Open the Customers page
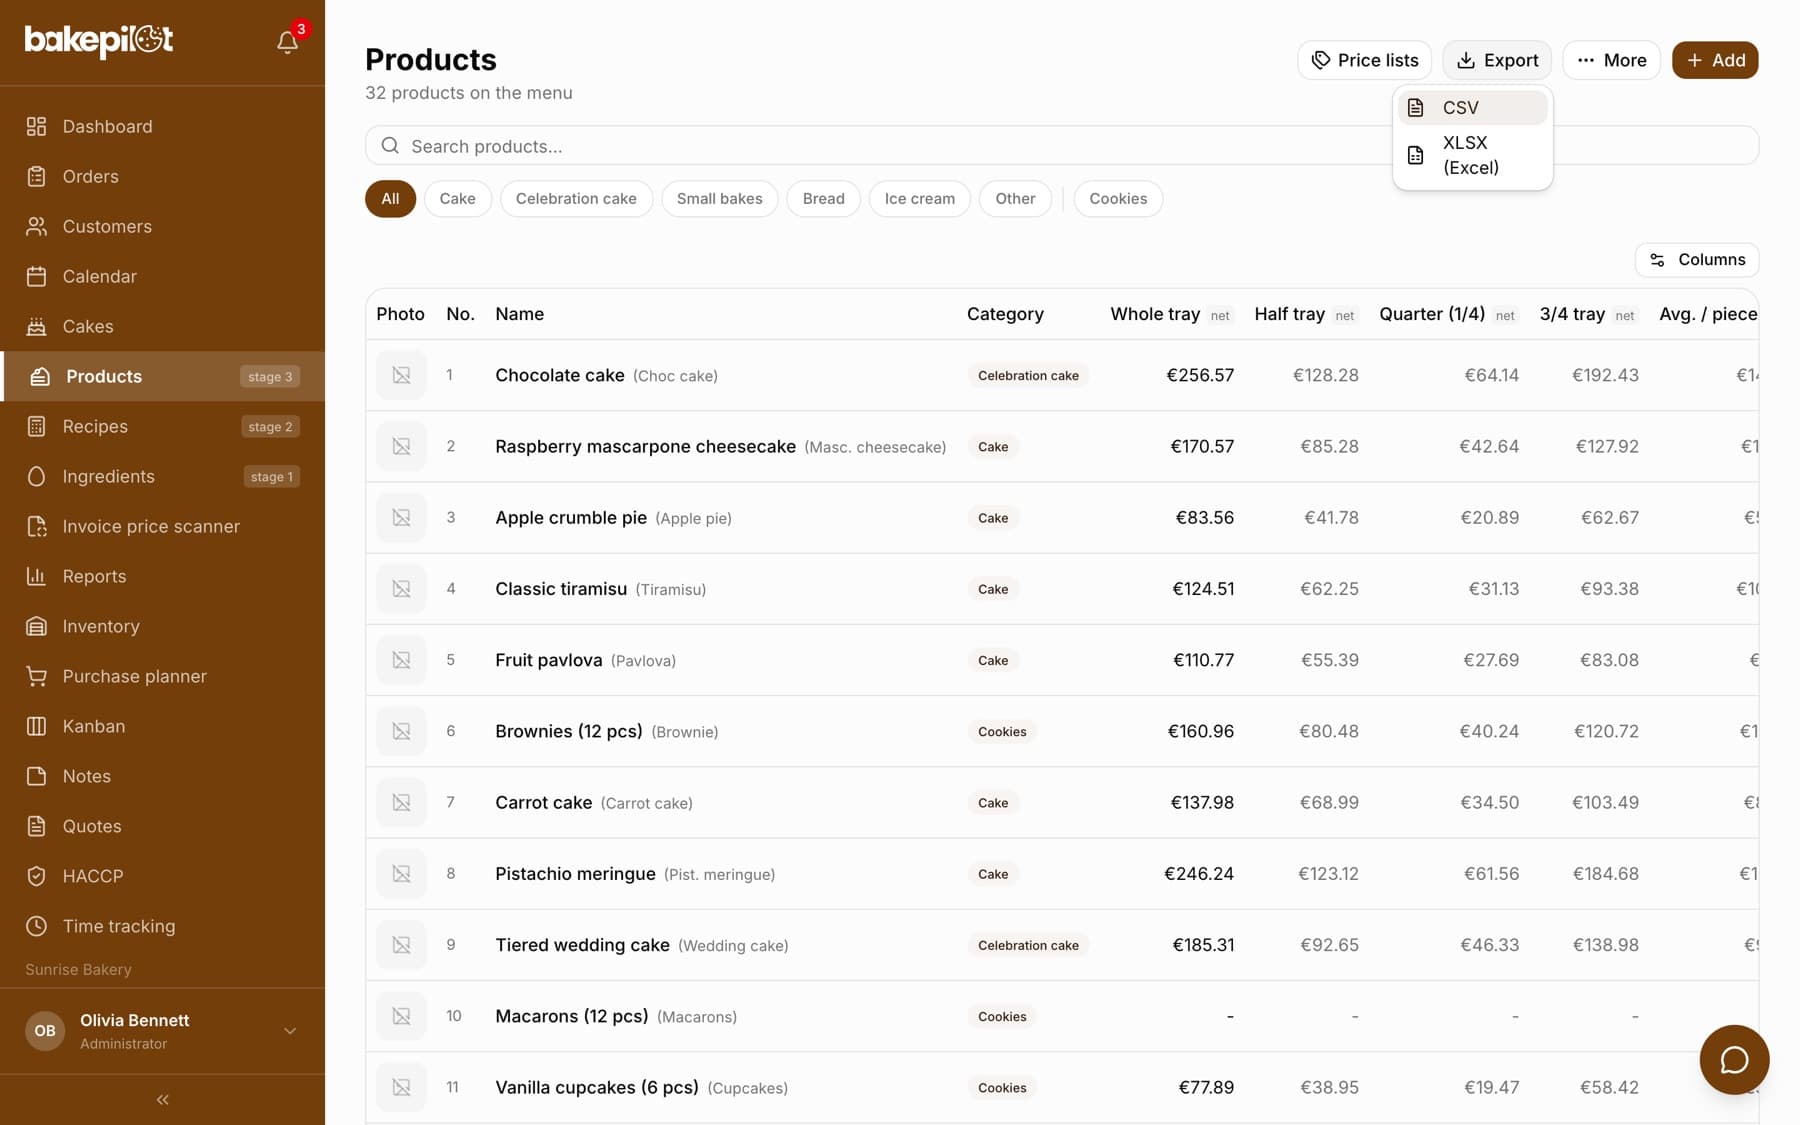This screenshot has width=1800, height=1125. pyautogui.click(x=162, y=226)
